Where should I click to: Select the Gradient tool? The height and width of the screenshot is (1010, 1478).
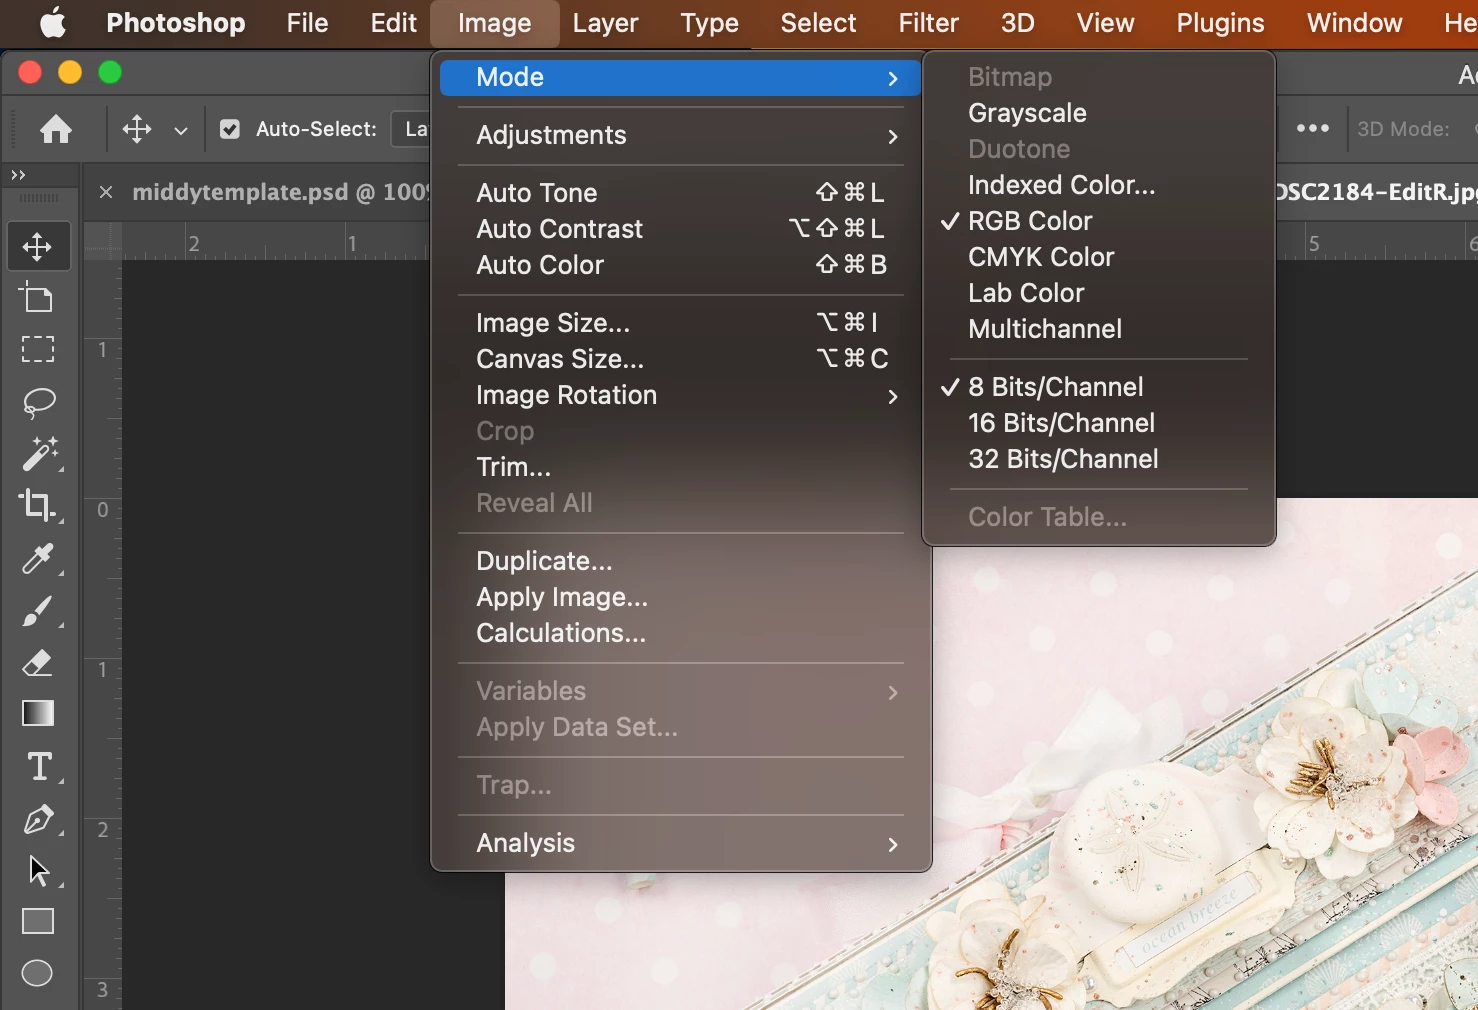click(38, 713)
